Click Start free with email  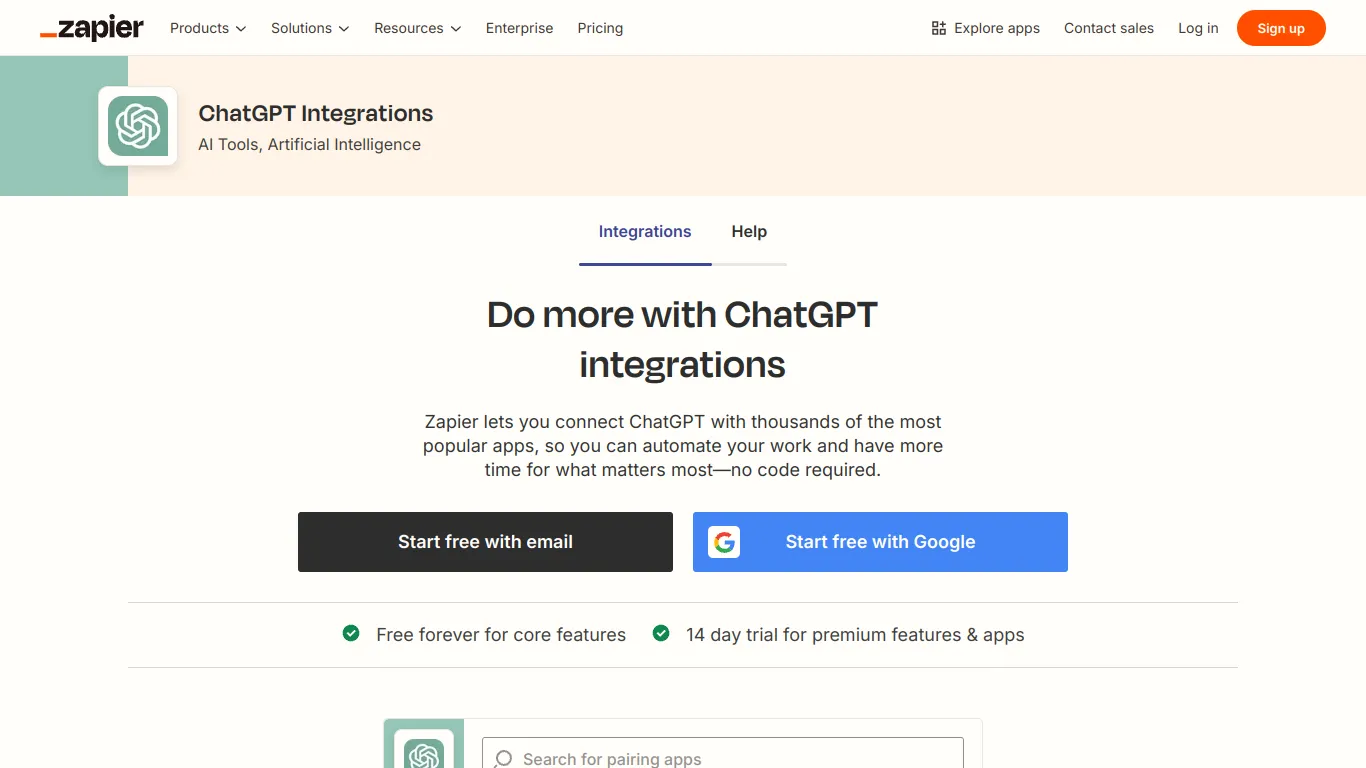coord(485,542)
